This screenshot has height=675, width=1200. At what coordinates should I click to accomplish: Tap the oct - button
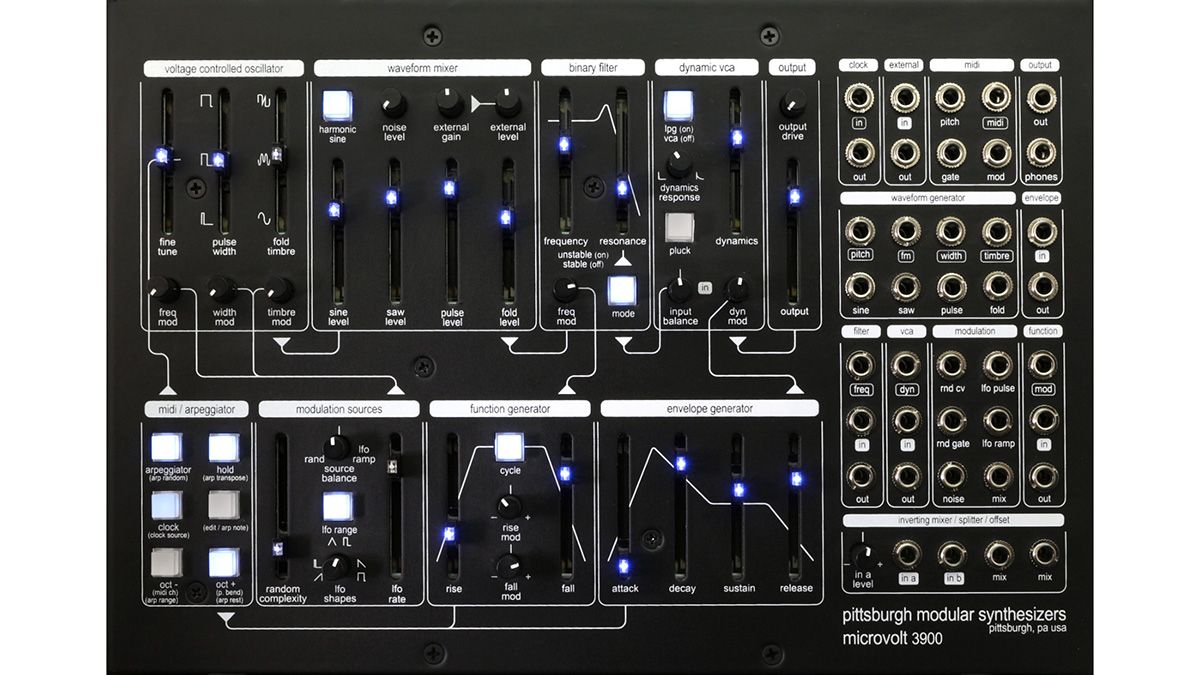pyautogui.click(x=167, y=563)
